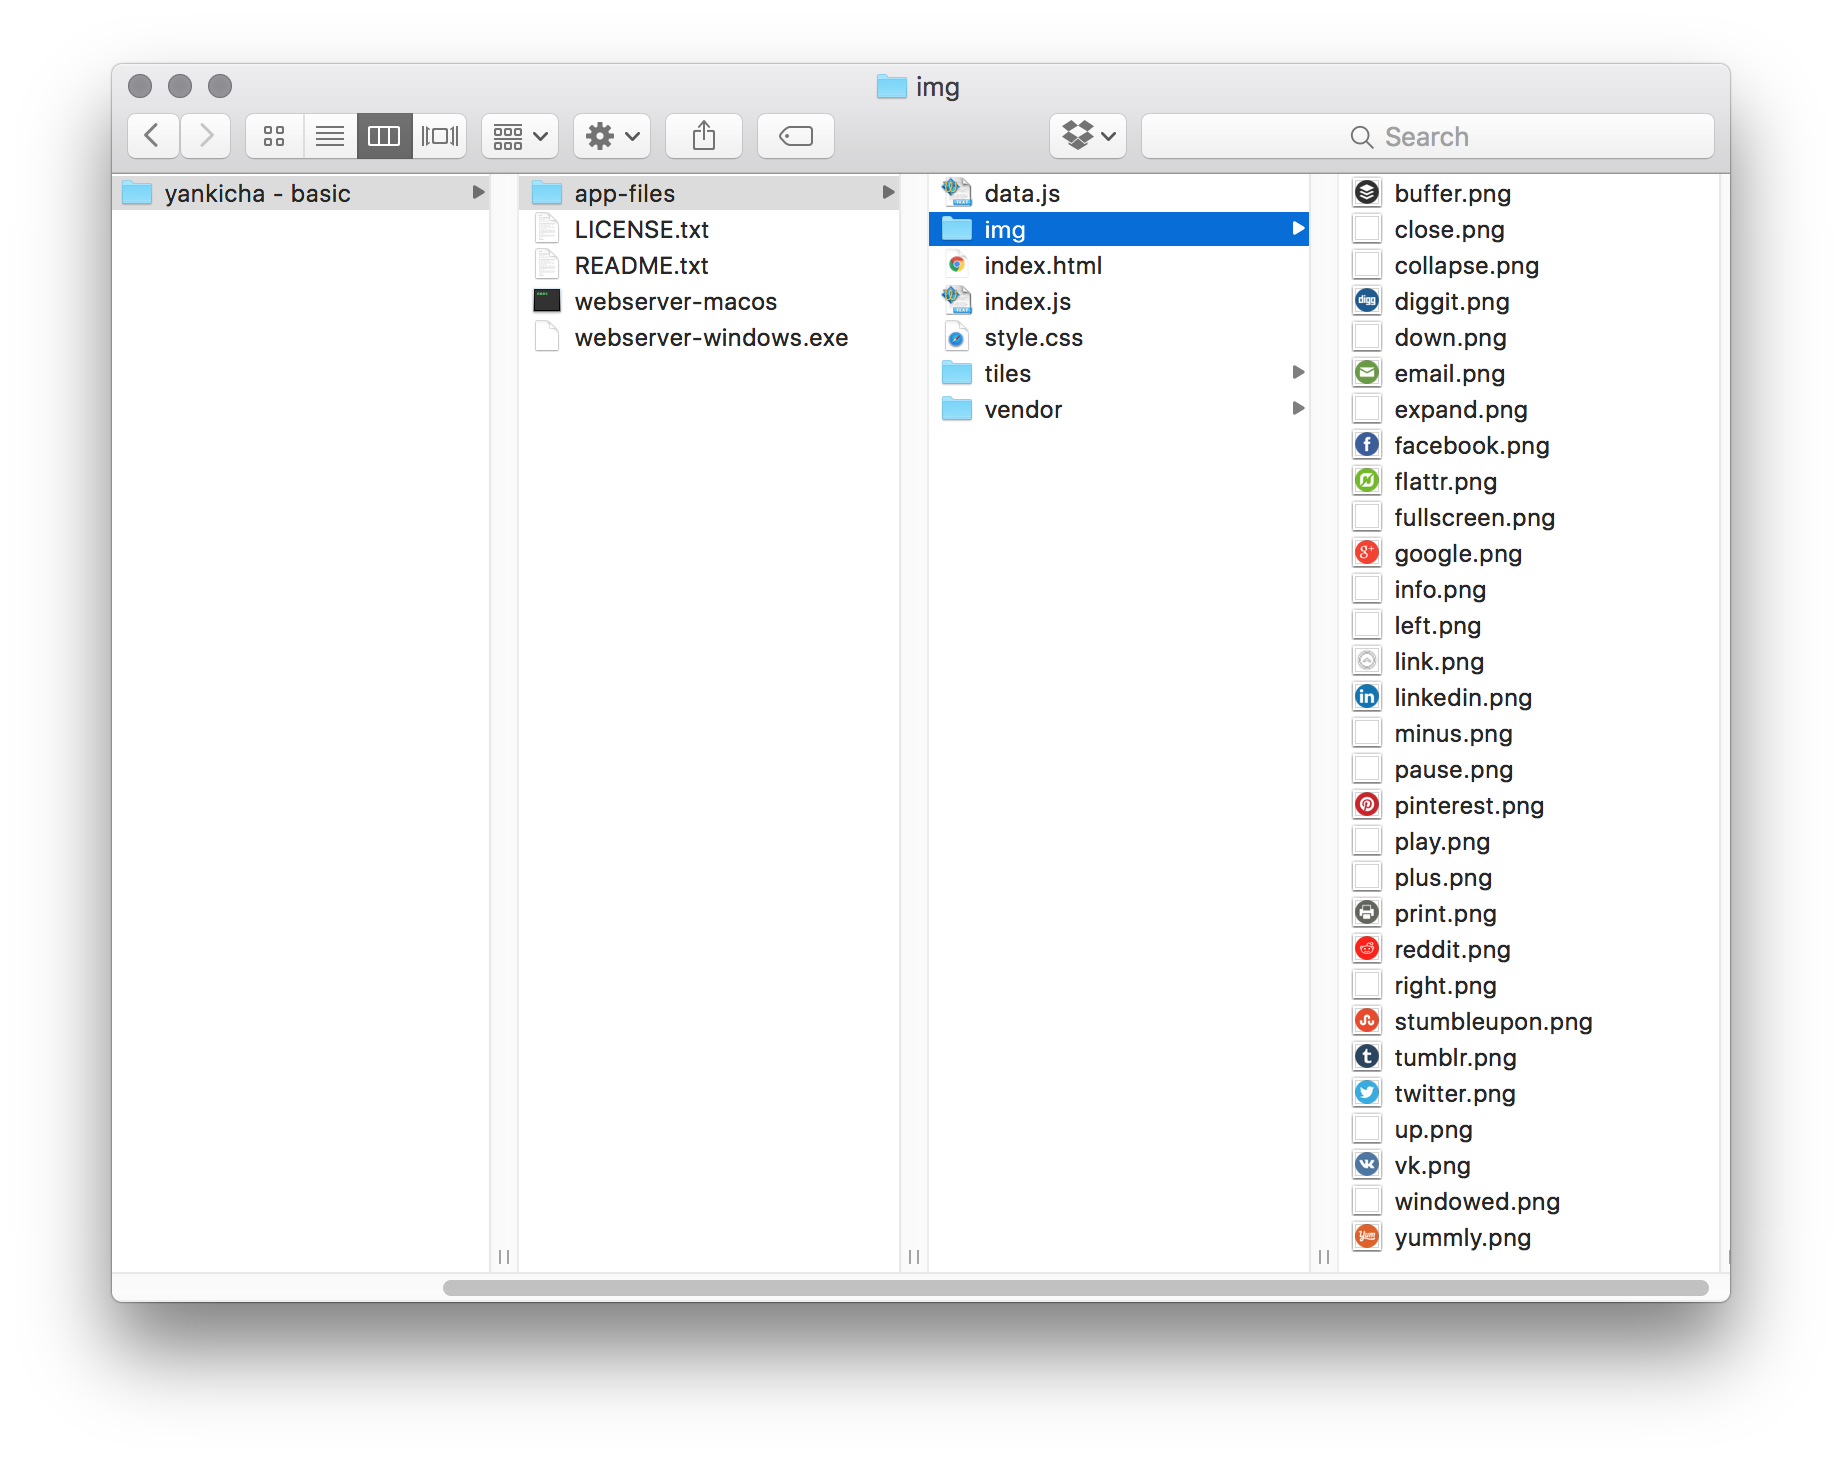1842x1462 pixels.
Task: Click the Search field
Action: [x=1428, y=136]
